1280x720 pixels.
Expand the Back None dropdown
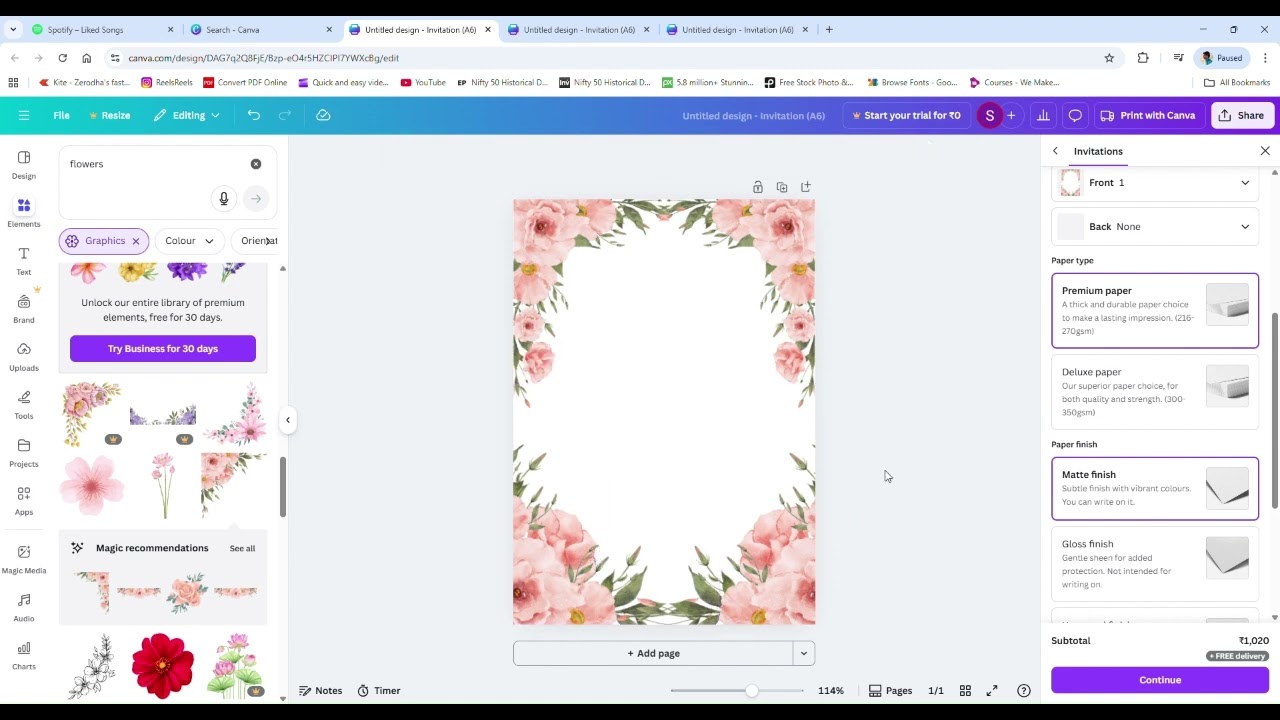tap(1155, 227)
